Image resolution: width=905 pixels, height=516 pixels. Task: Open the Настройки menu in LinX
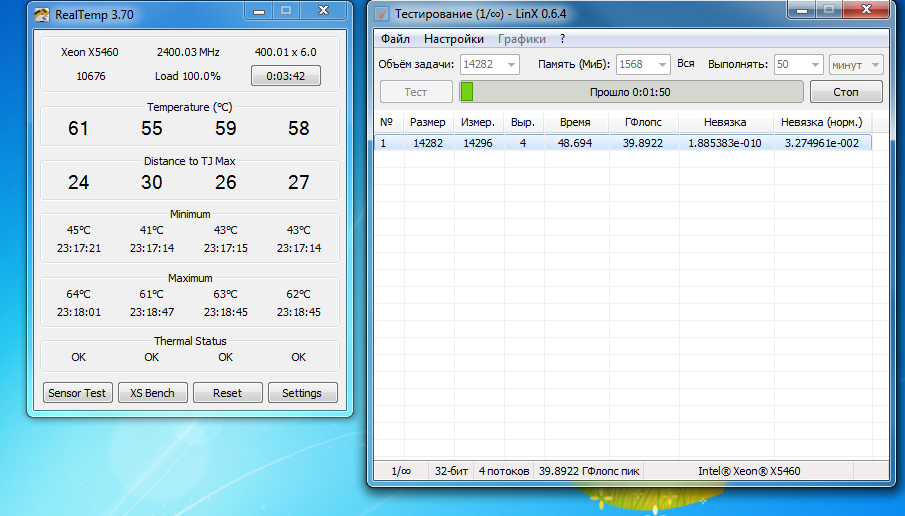pyautogui.click(x=454, y=39)
